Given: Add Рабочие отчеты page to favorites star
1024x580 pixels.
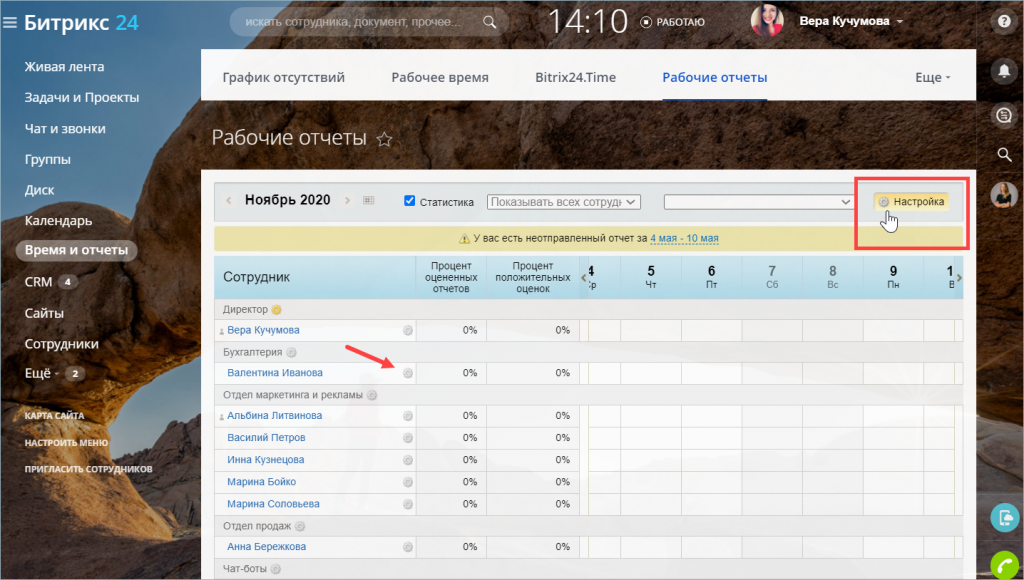Looking at the screenshot, I should 385,139.
